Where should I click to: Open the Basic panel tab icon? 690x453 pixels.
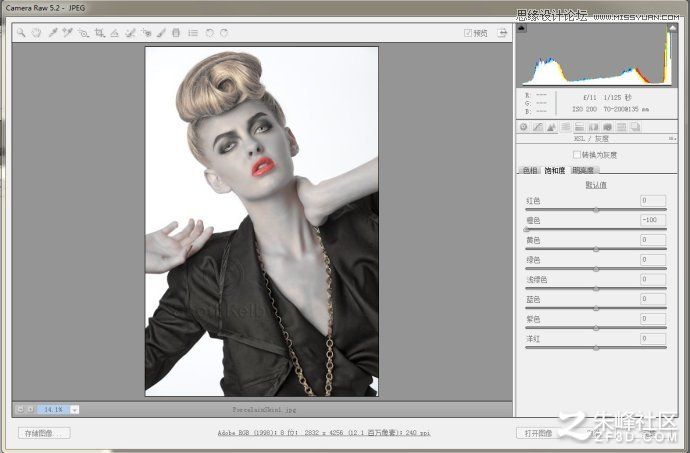coord(524,127)
